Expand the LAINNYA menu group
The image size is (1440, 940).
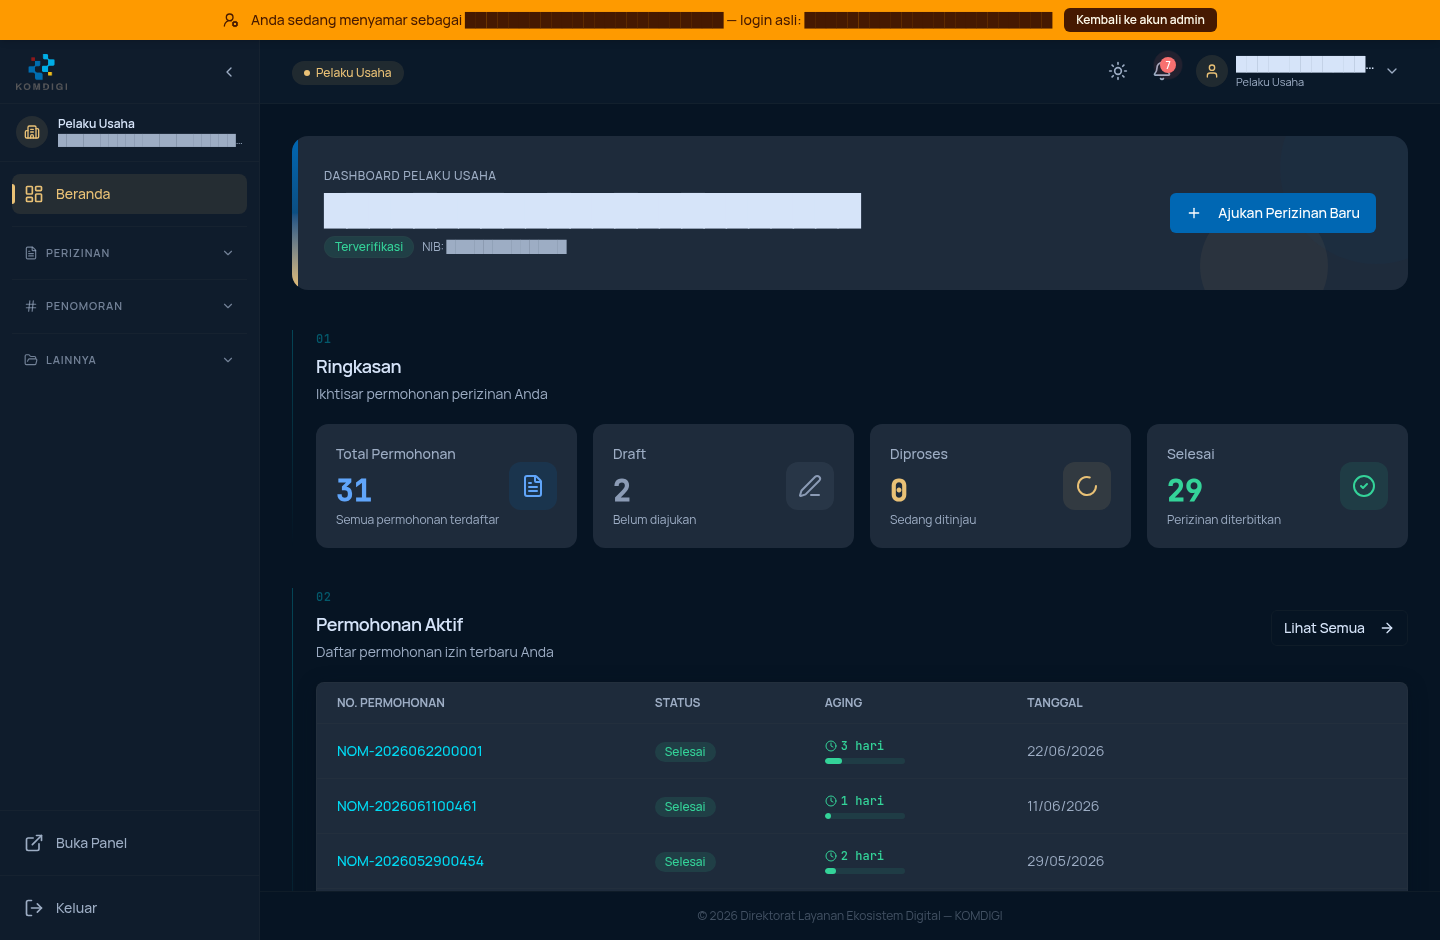pyautogui.click(x=129, y=360)
